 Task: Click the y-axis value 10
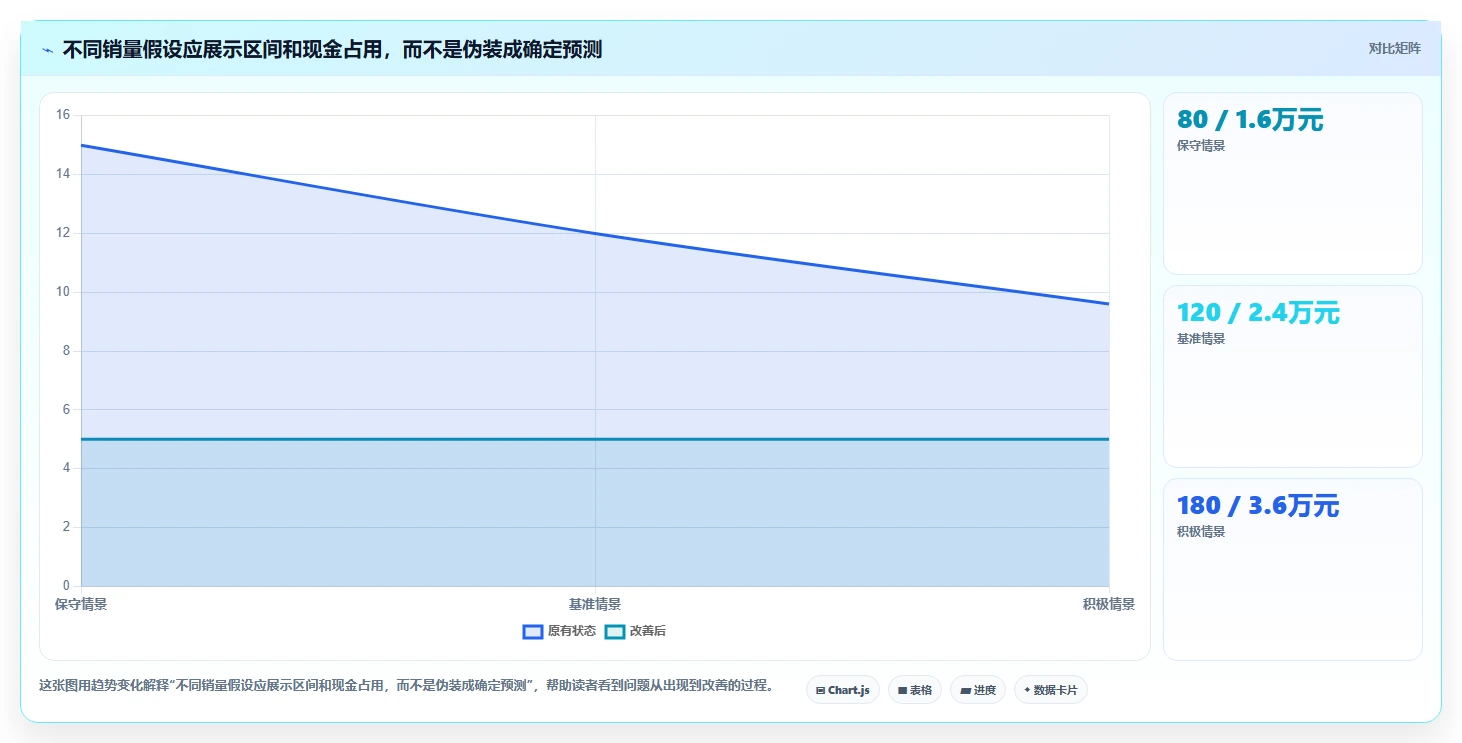[x=63, y=292]
